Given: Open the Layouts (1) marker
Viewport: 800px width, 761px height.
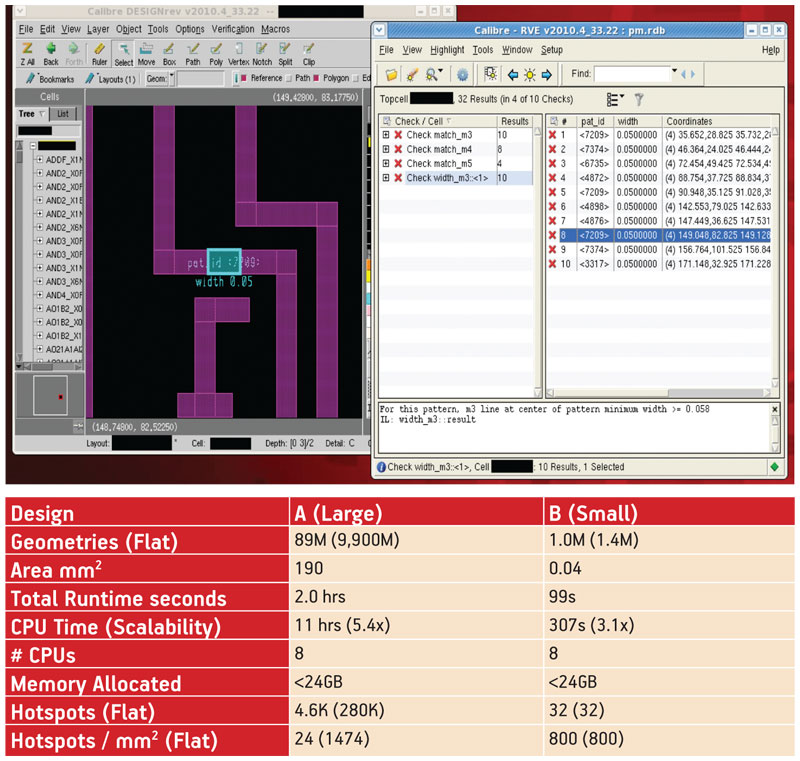Looking at the screenshot, I should click(111, 79).
